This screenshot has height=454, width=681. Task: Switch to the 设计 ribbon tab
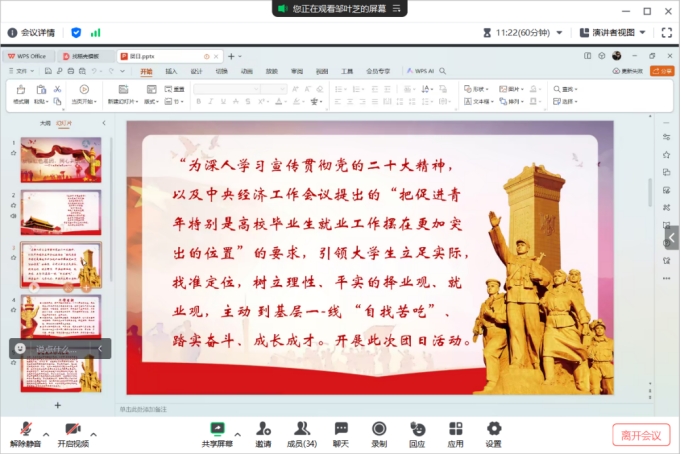click(x=196, y=72)
